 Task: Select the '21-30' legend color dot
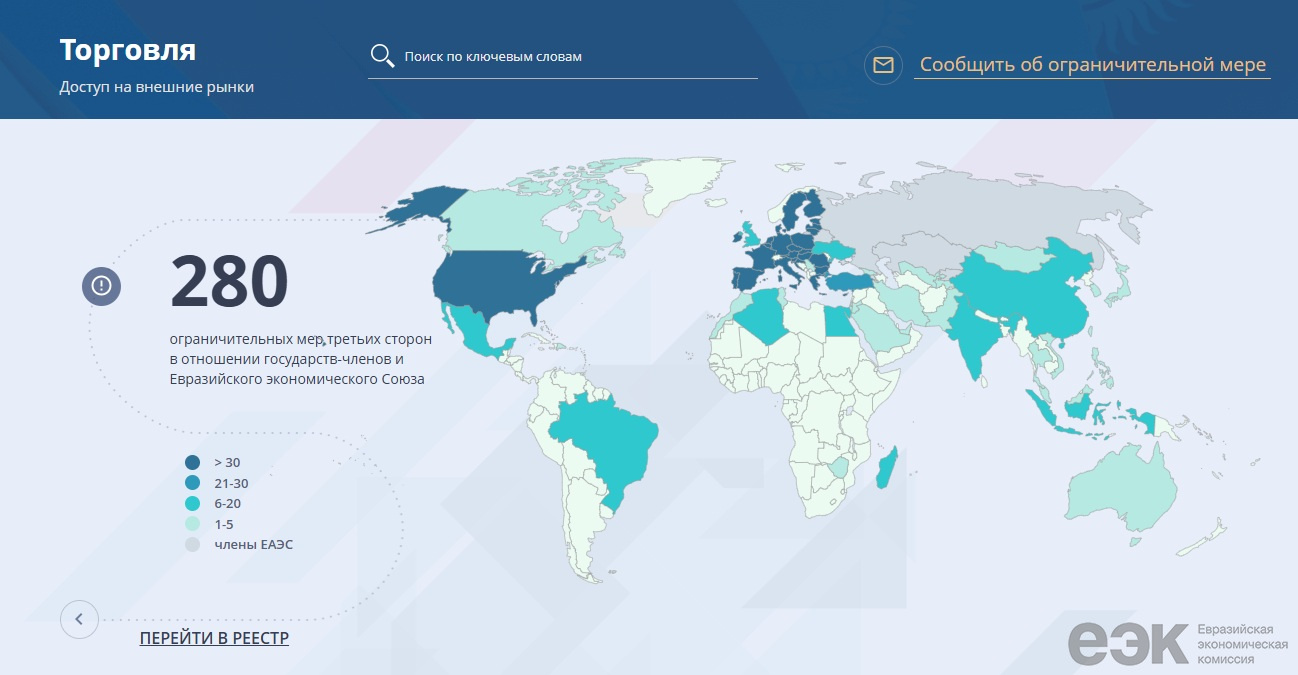coord(192,483)
